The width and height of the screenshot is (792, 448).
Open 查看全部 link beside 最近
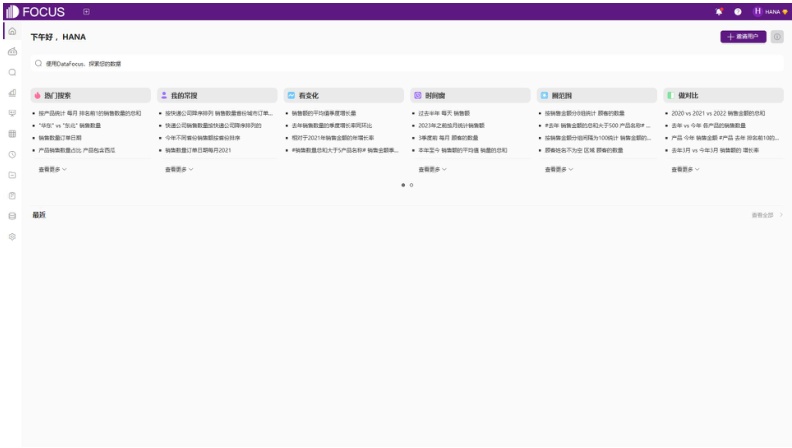(x=767, y=215)
